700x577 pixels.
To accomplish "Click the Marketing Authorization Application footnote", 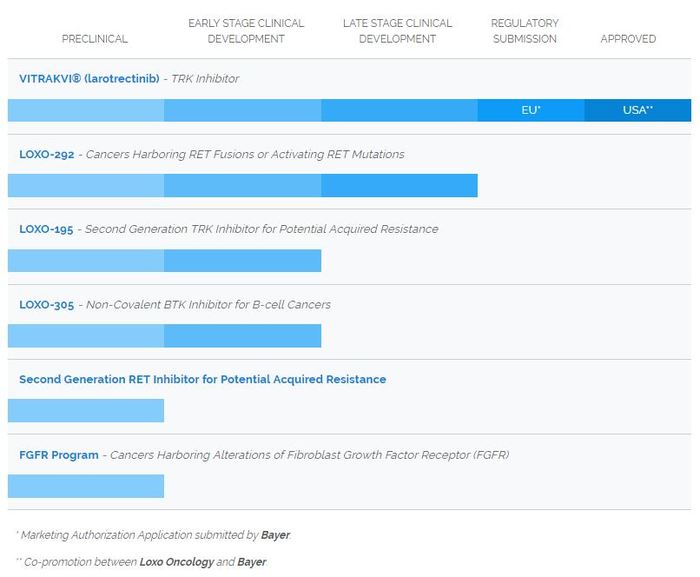I will click(x=154, y=535).
